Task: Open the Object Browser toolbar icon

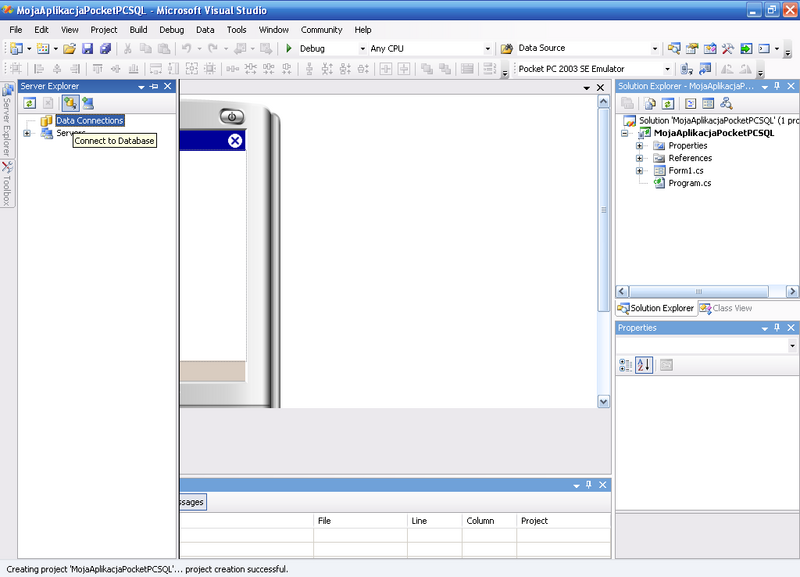Action: 710,48
